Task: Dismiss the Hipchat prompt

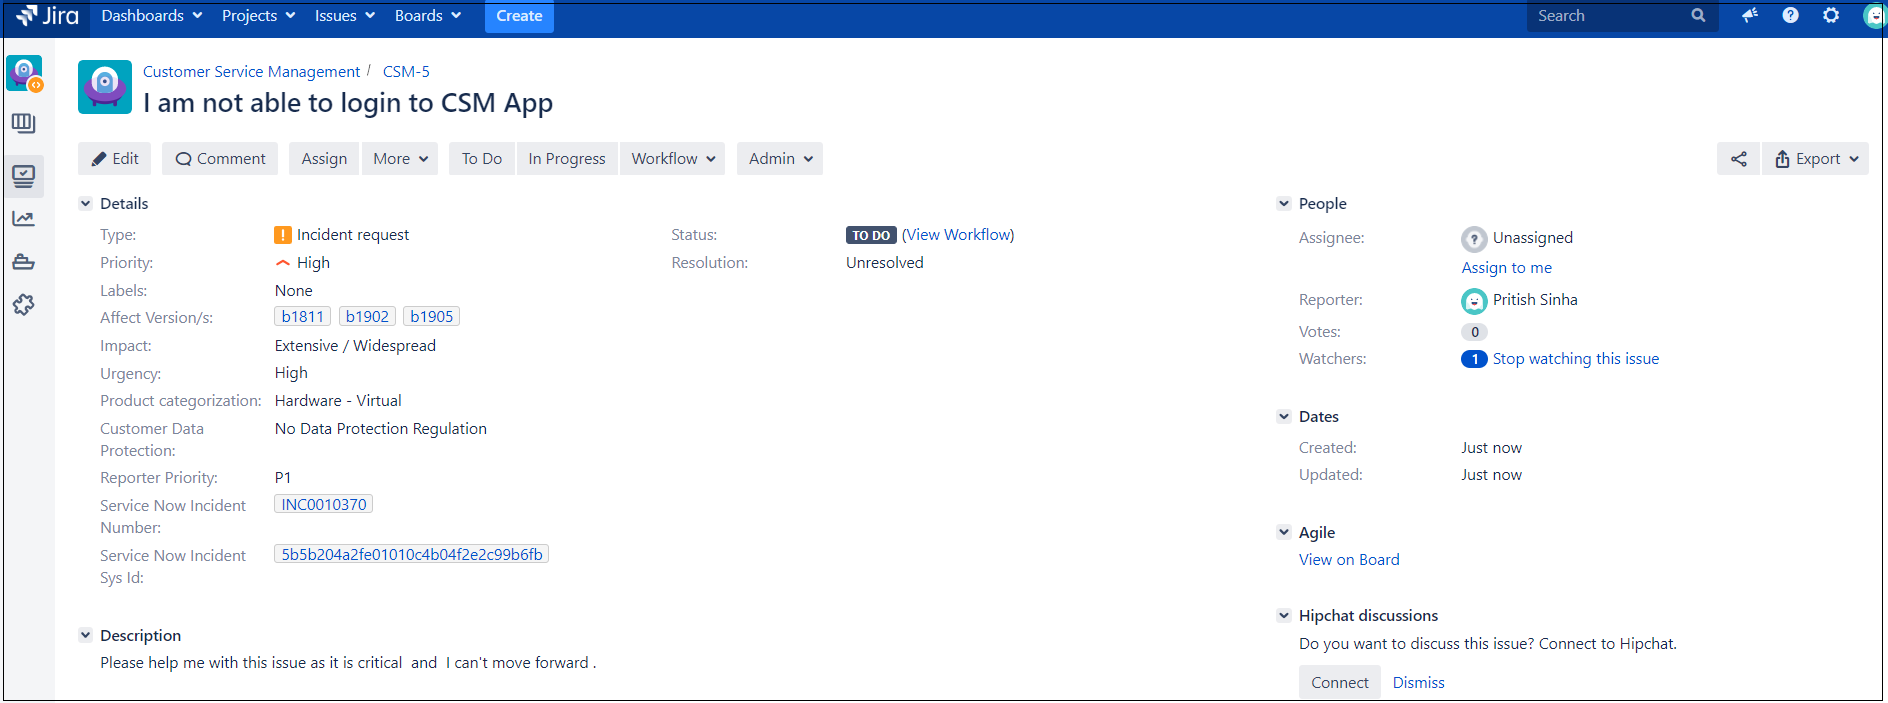Action: (1418, 683)
